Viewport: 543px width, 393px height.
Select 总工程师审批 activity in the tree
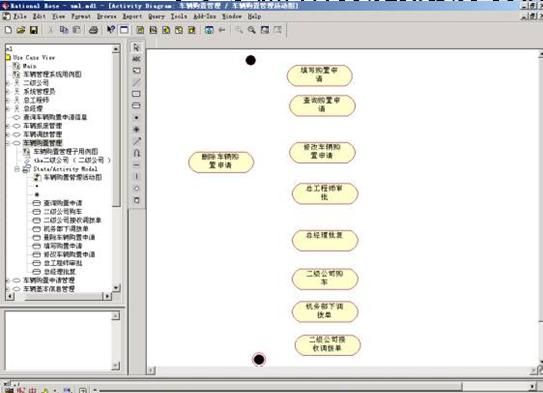click(x=63, y=263)
